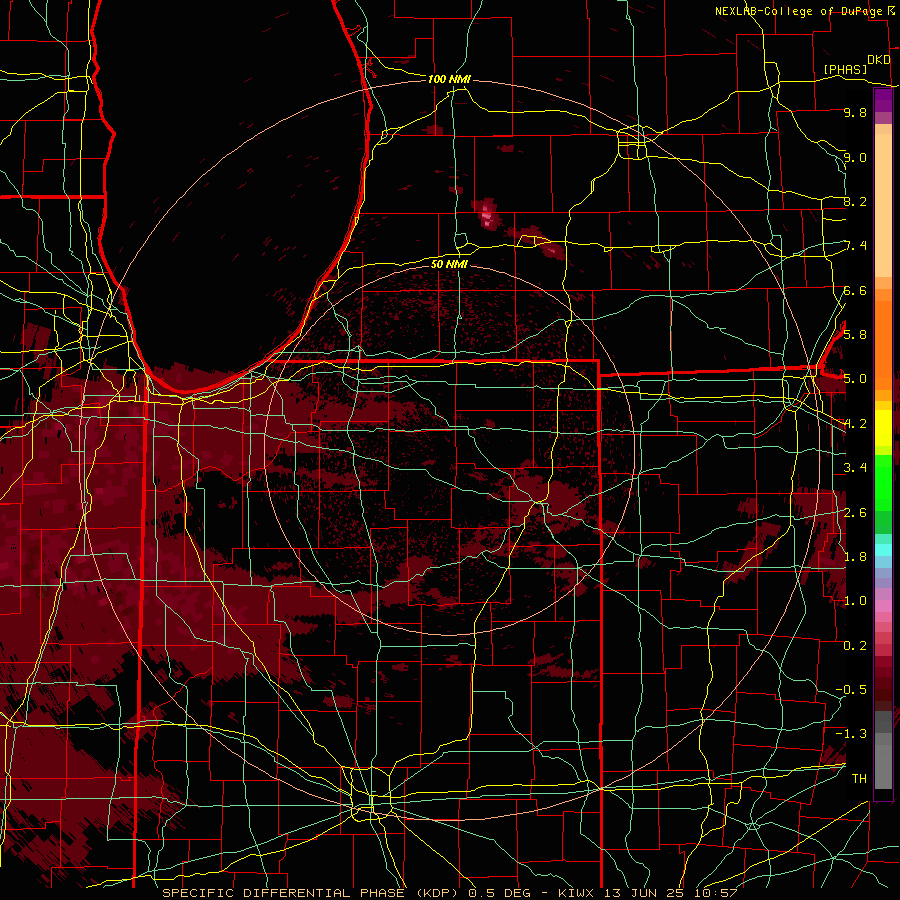Click the DKD label above the color scale
The image size is (900, 900).
pyautogui.click(x=879, y=60)
